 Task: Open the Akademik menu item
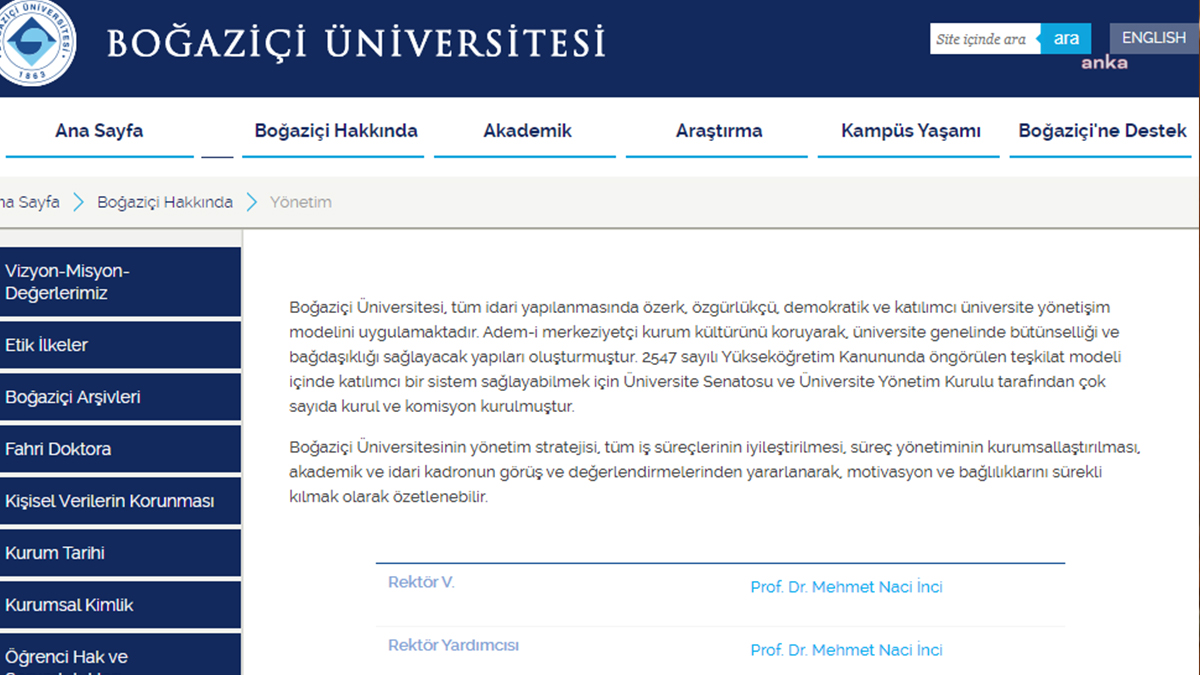[x=527, y=130]
